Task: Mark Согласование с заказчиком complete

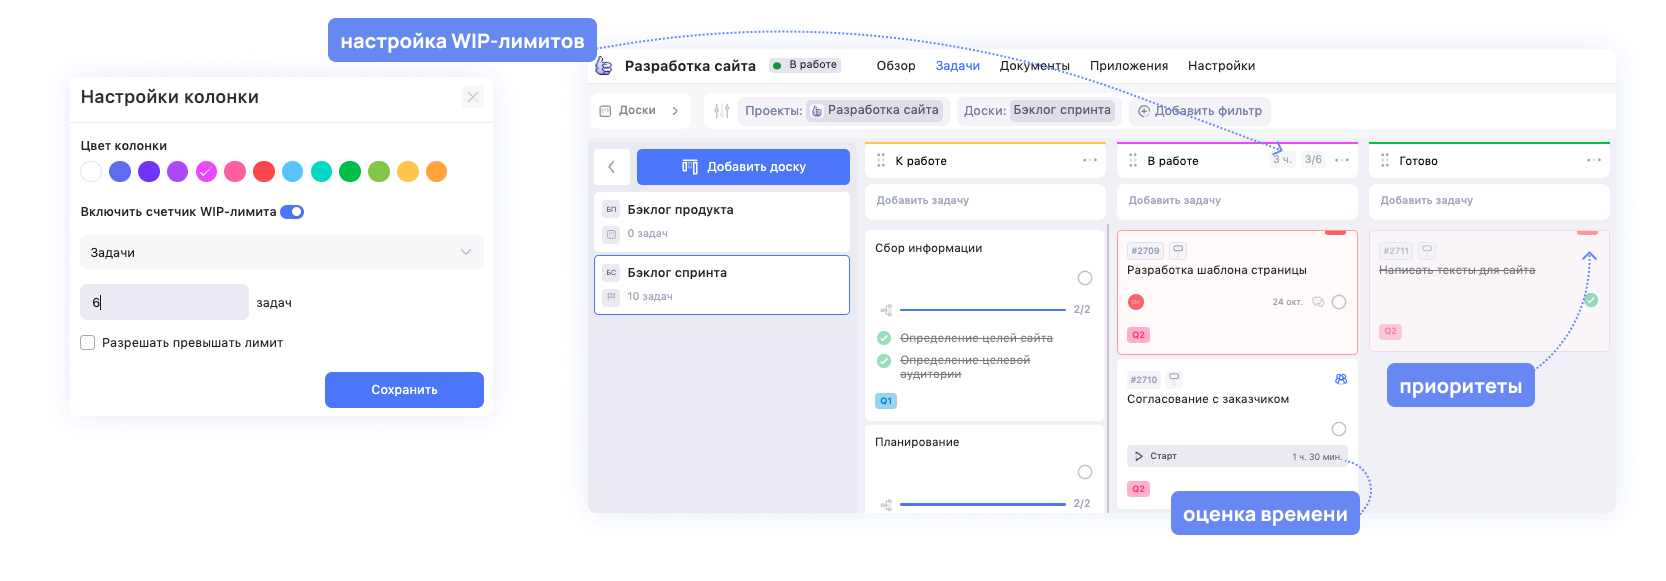Action: 1339,429
